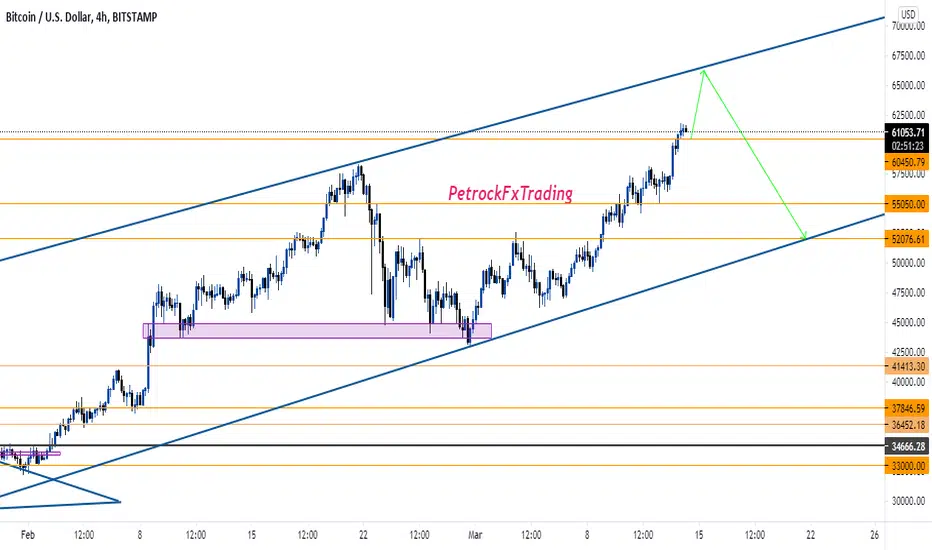Click the green arrow's upper peak point
Viewport: 932px width, 550px height.
point(704,70)
